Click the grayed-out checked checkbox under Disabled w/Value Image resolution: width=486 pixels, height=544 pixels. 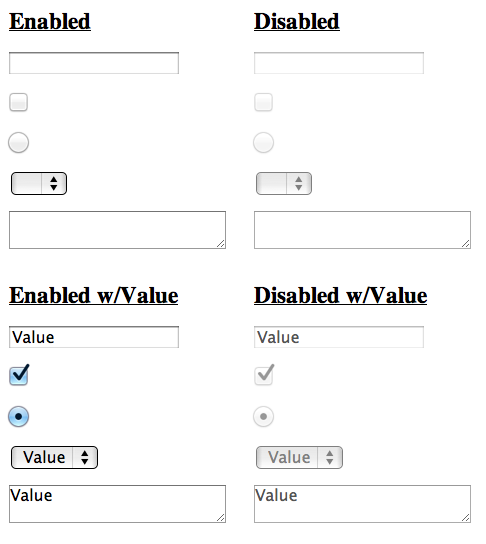[264, 375]
